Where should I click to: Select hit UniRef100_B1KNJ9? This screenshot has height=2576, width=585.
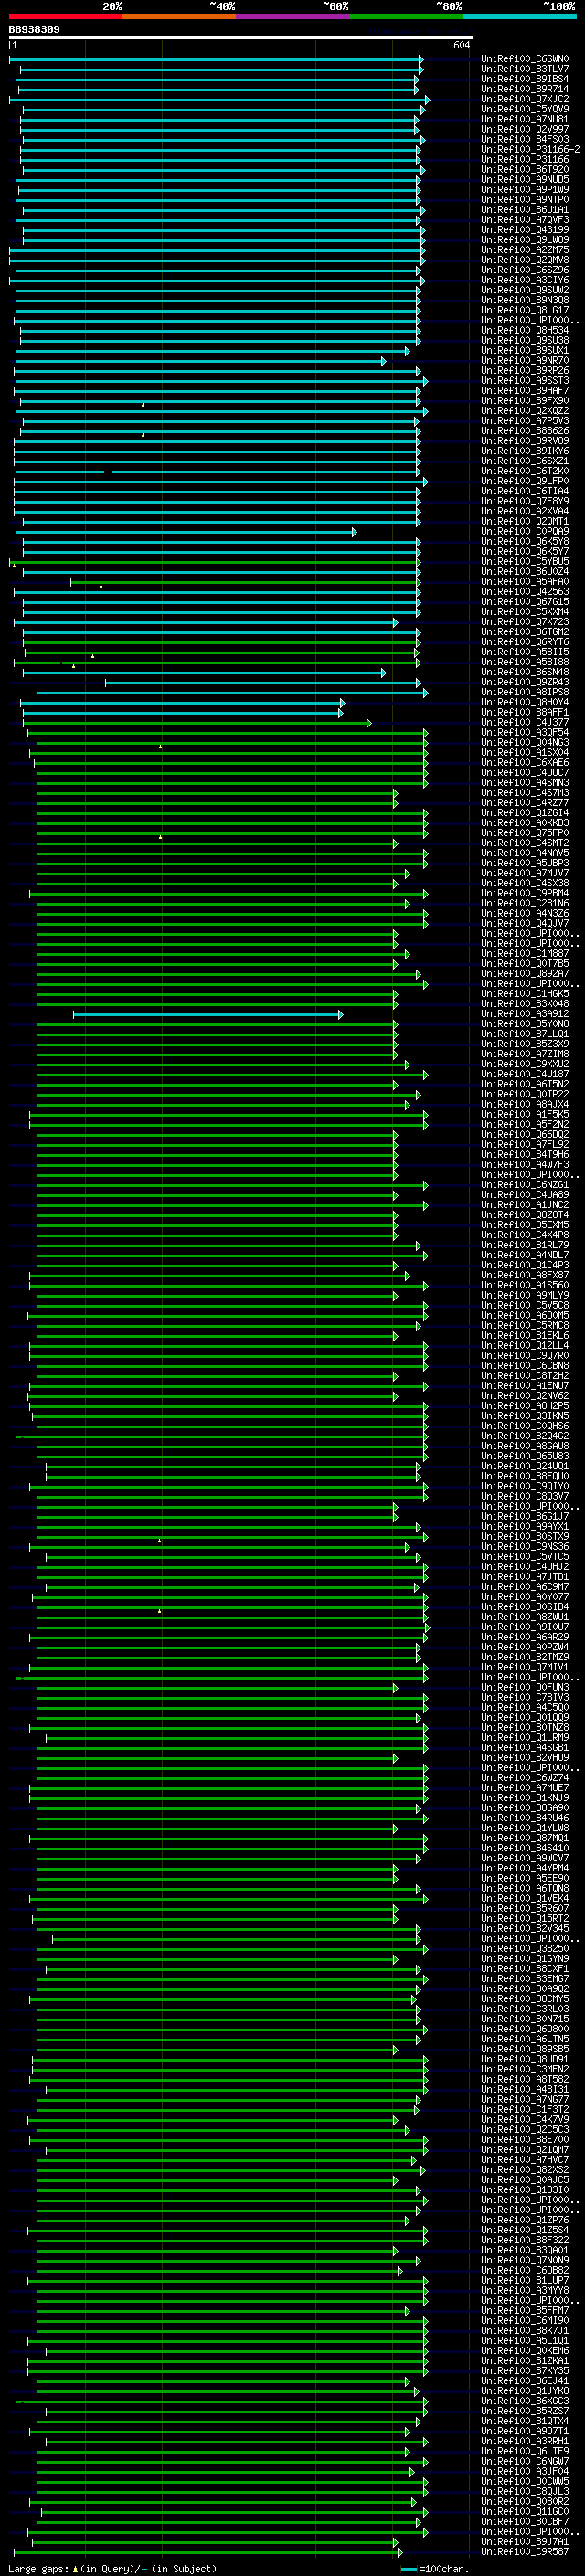[525, 1799]
